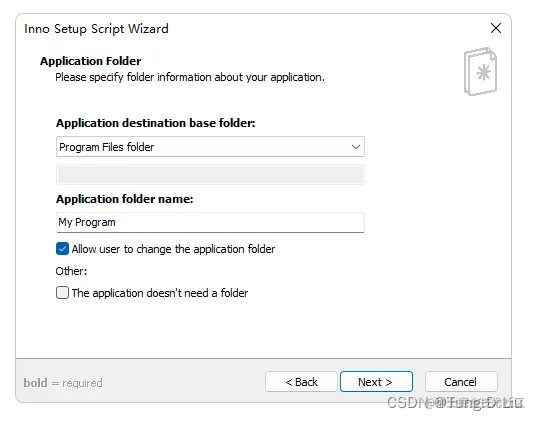Image resolution: width=537 pixels, height=421 pixels.
Task: Go back with the < Back button
Action: point(301,382)
